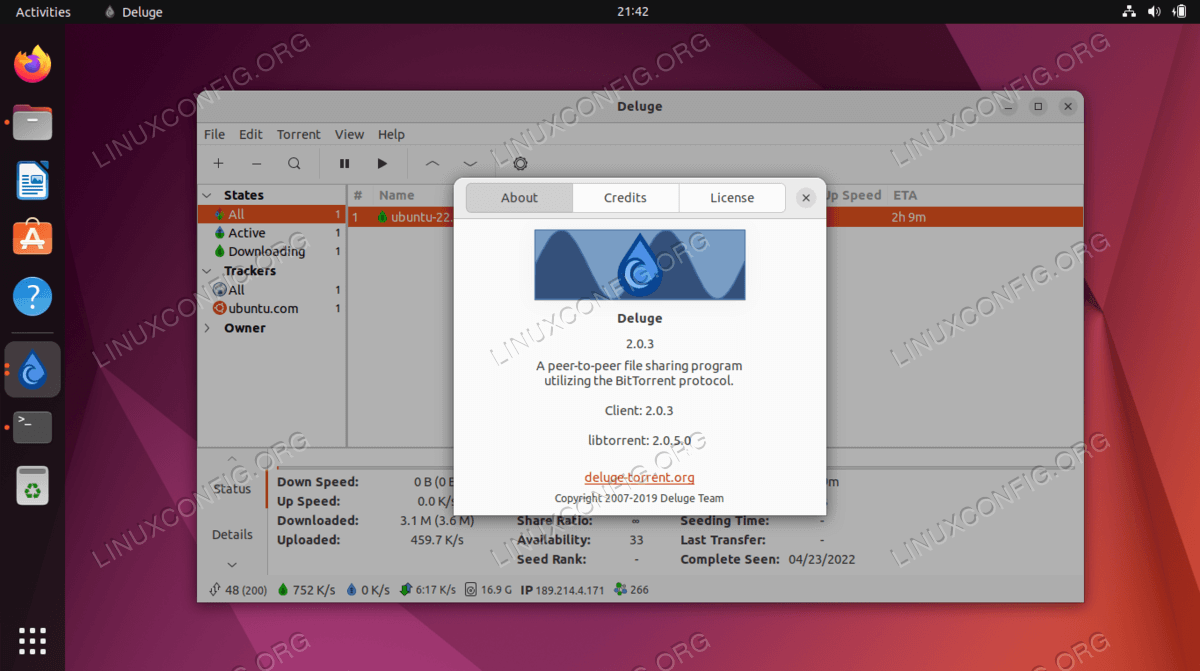Click the 'libtorrent: 2.0.5.0' text
This screenshot has width=1200, height=671.
click(x=640, y=440)
